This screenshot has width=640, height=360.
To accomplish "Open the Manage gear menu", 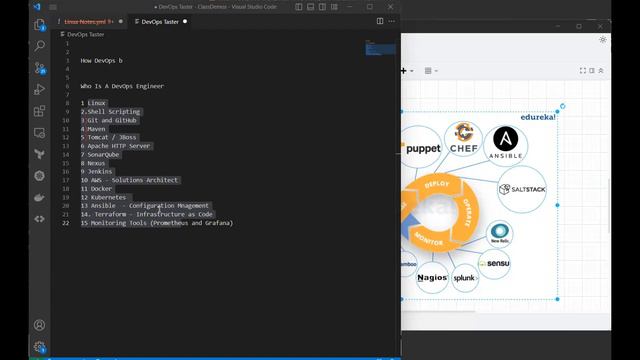I will pyautogui.click(x=40, y=347).
